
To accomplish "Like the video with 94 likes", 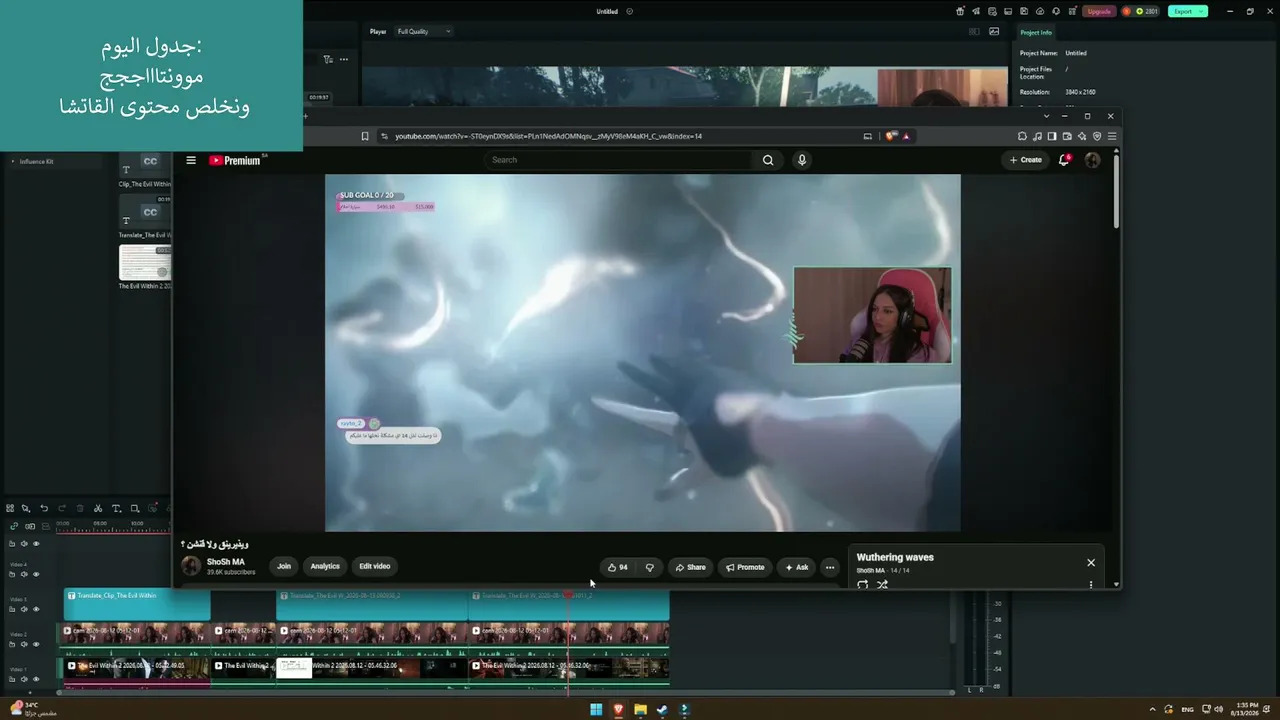I will pyautogui.click(x=618, y=567).
